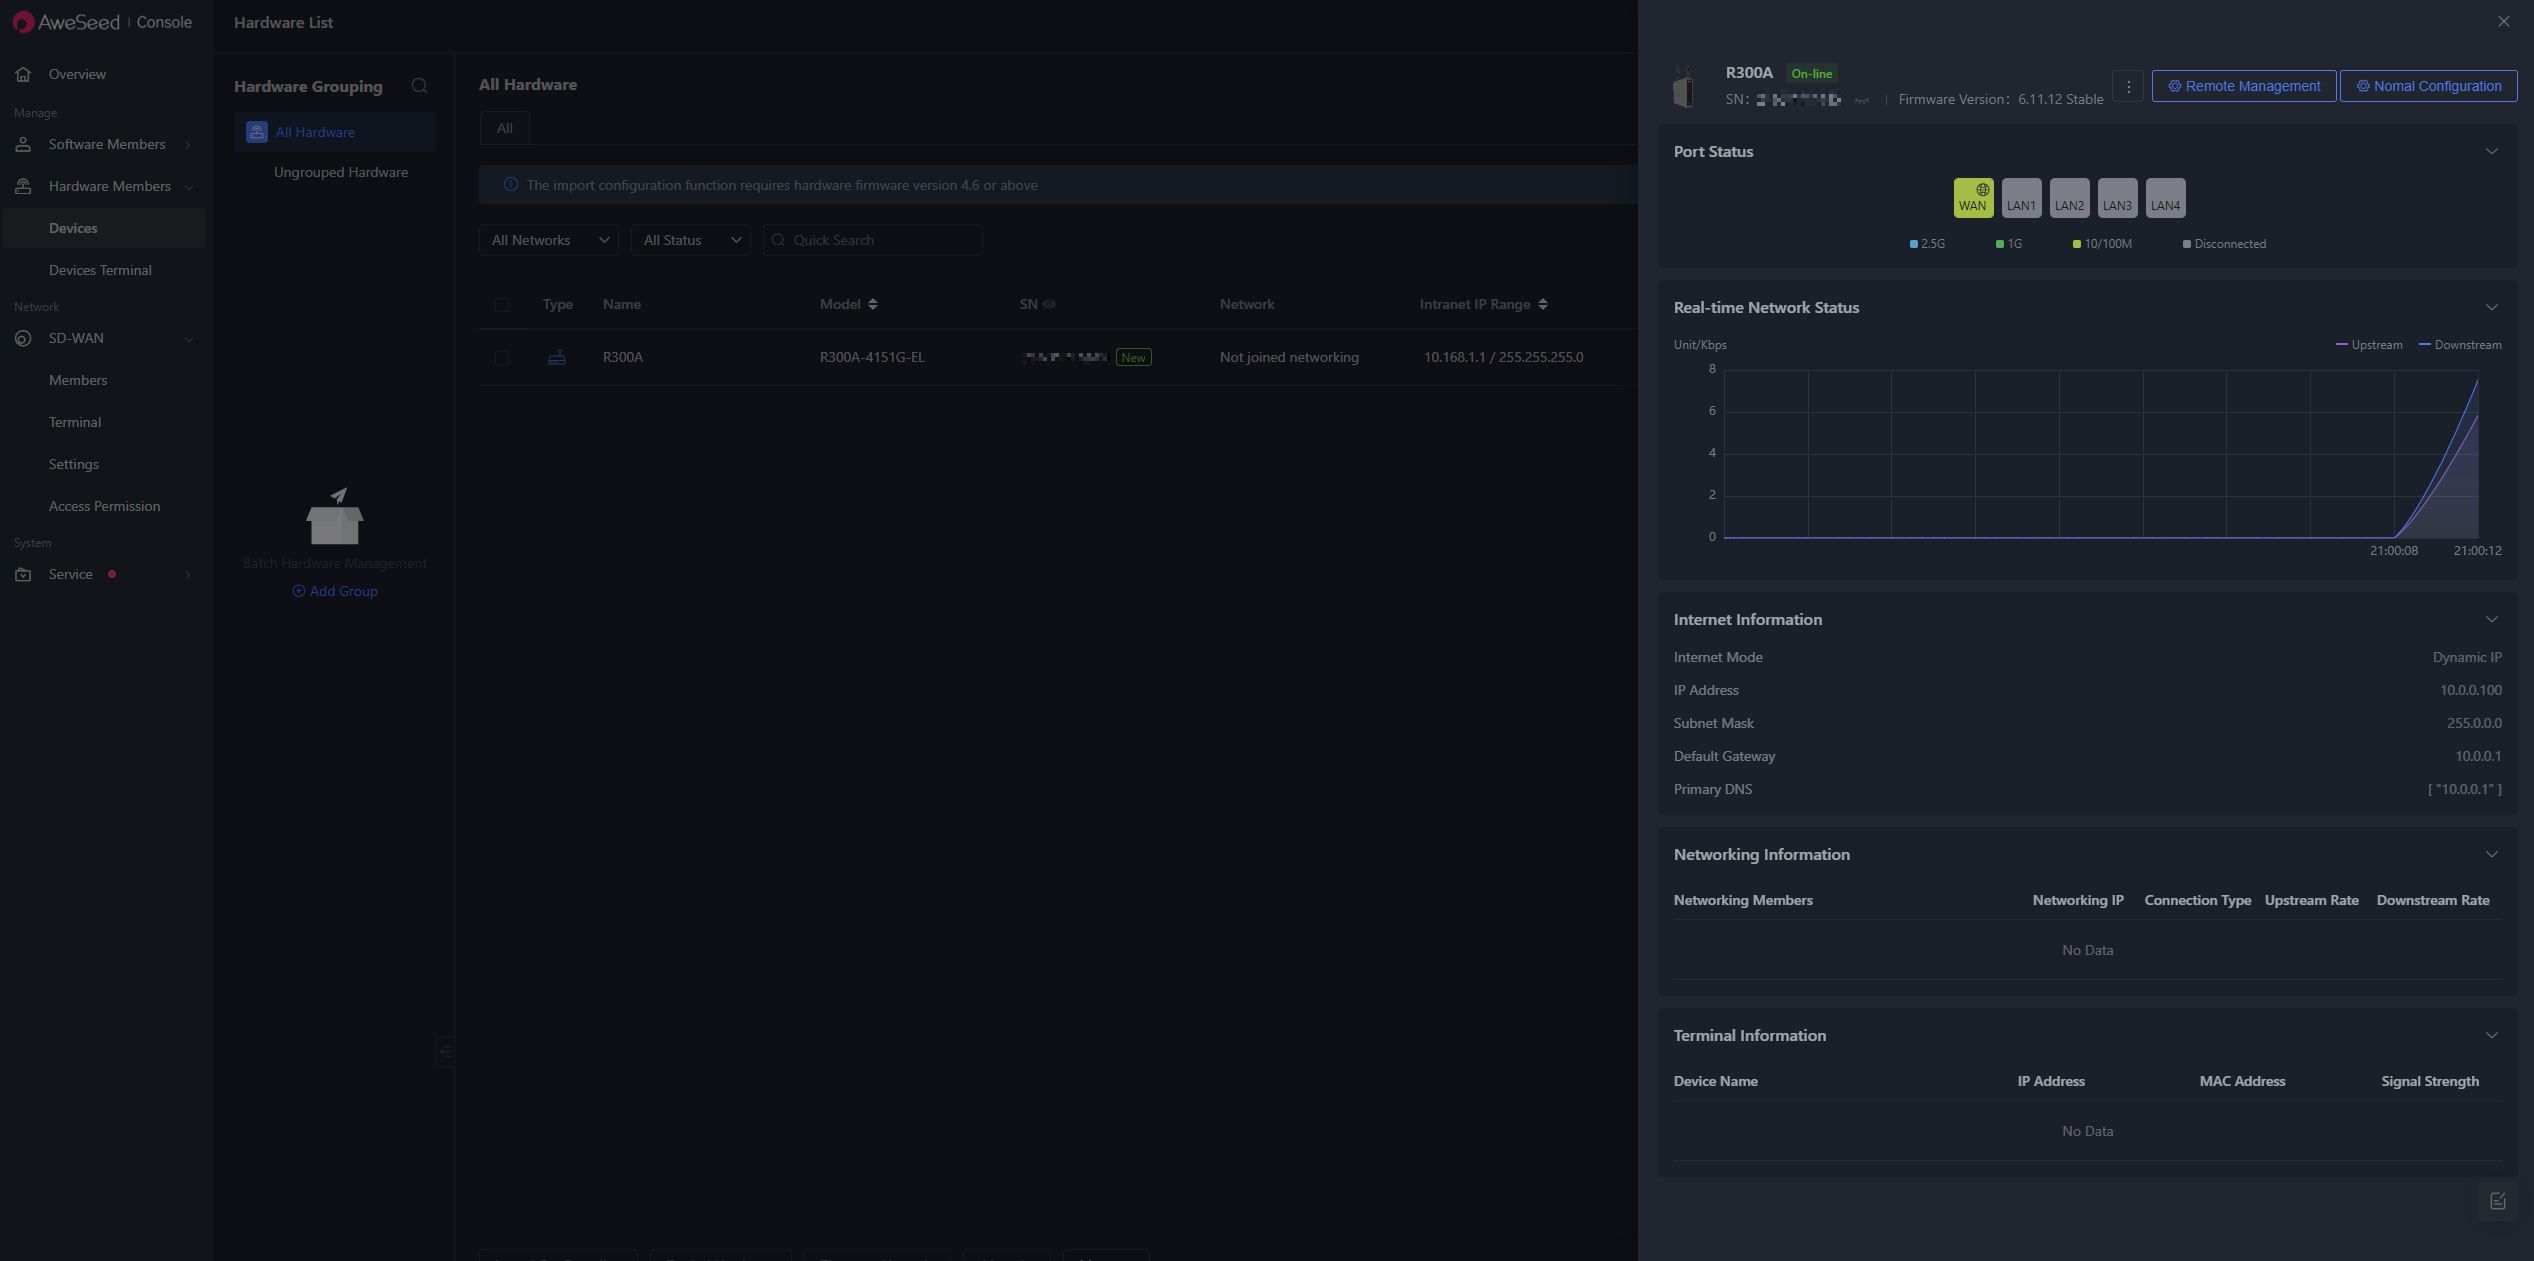Reveal hidden SN eye toggle
The height and width of the screenshot is (1261, 2534).
[x=1861, y=100]
